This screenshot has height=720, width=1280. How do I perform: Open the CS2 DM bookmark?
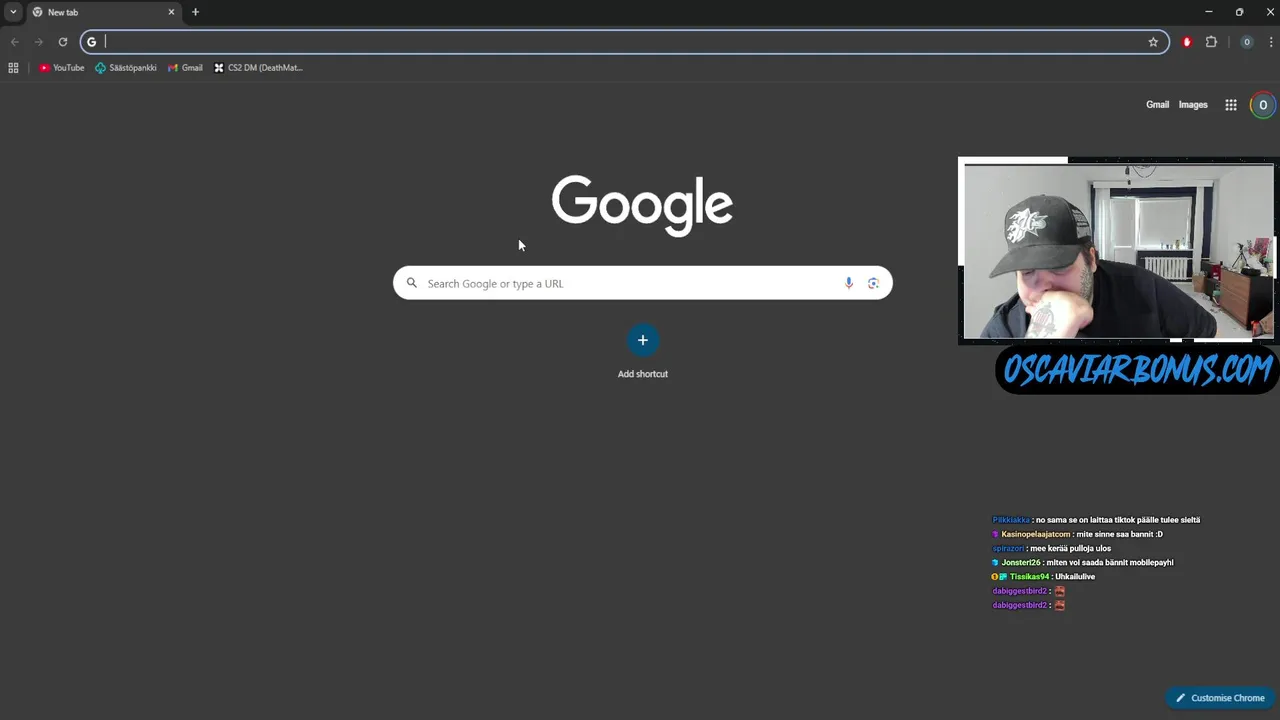pos(258,68)
